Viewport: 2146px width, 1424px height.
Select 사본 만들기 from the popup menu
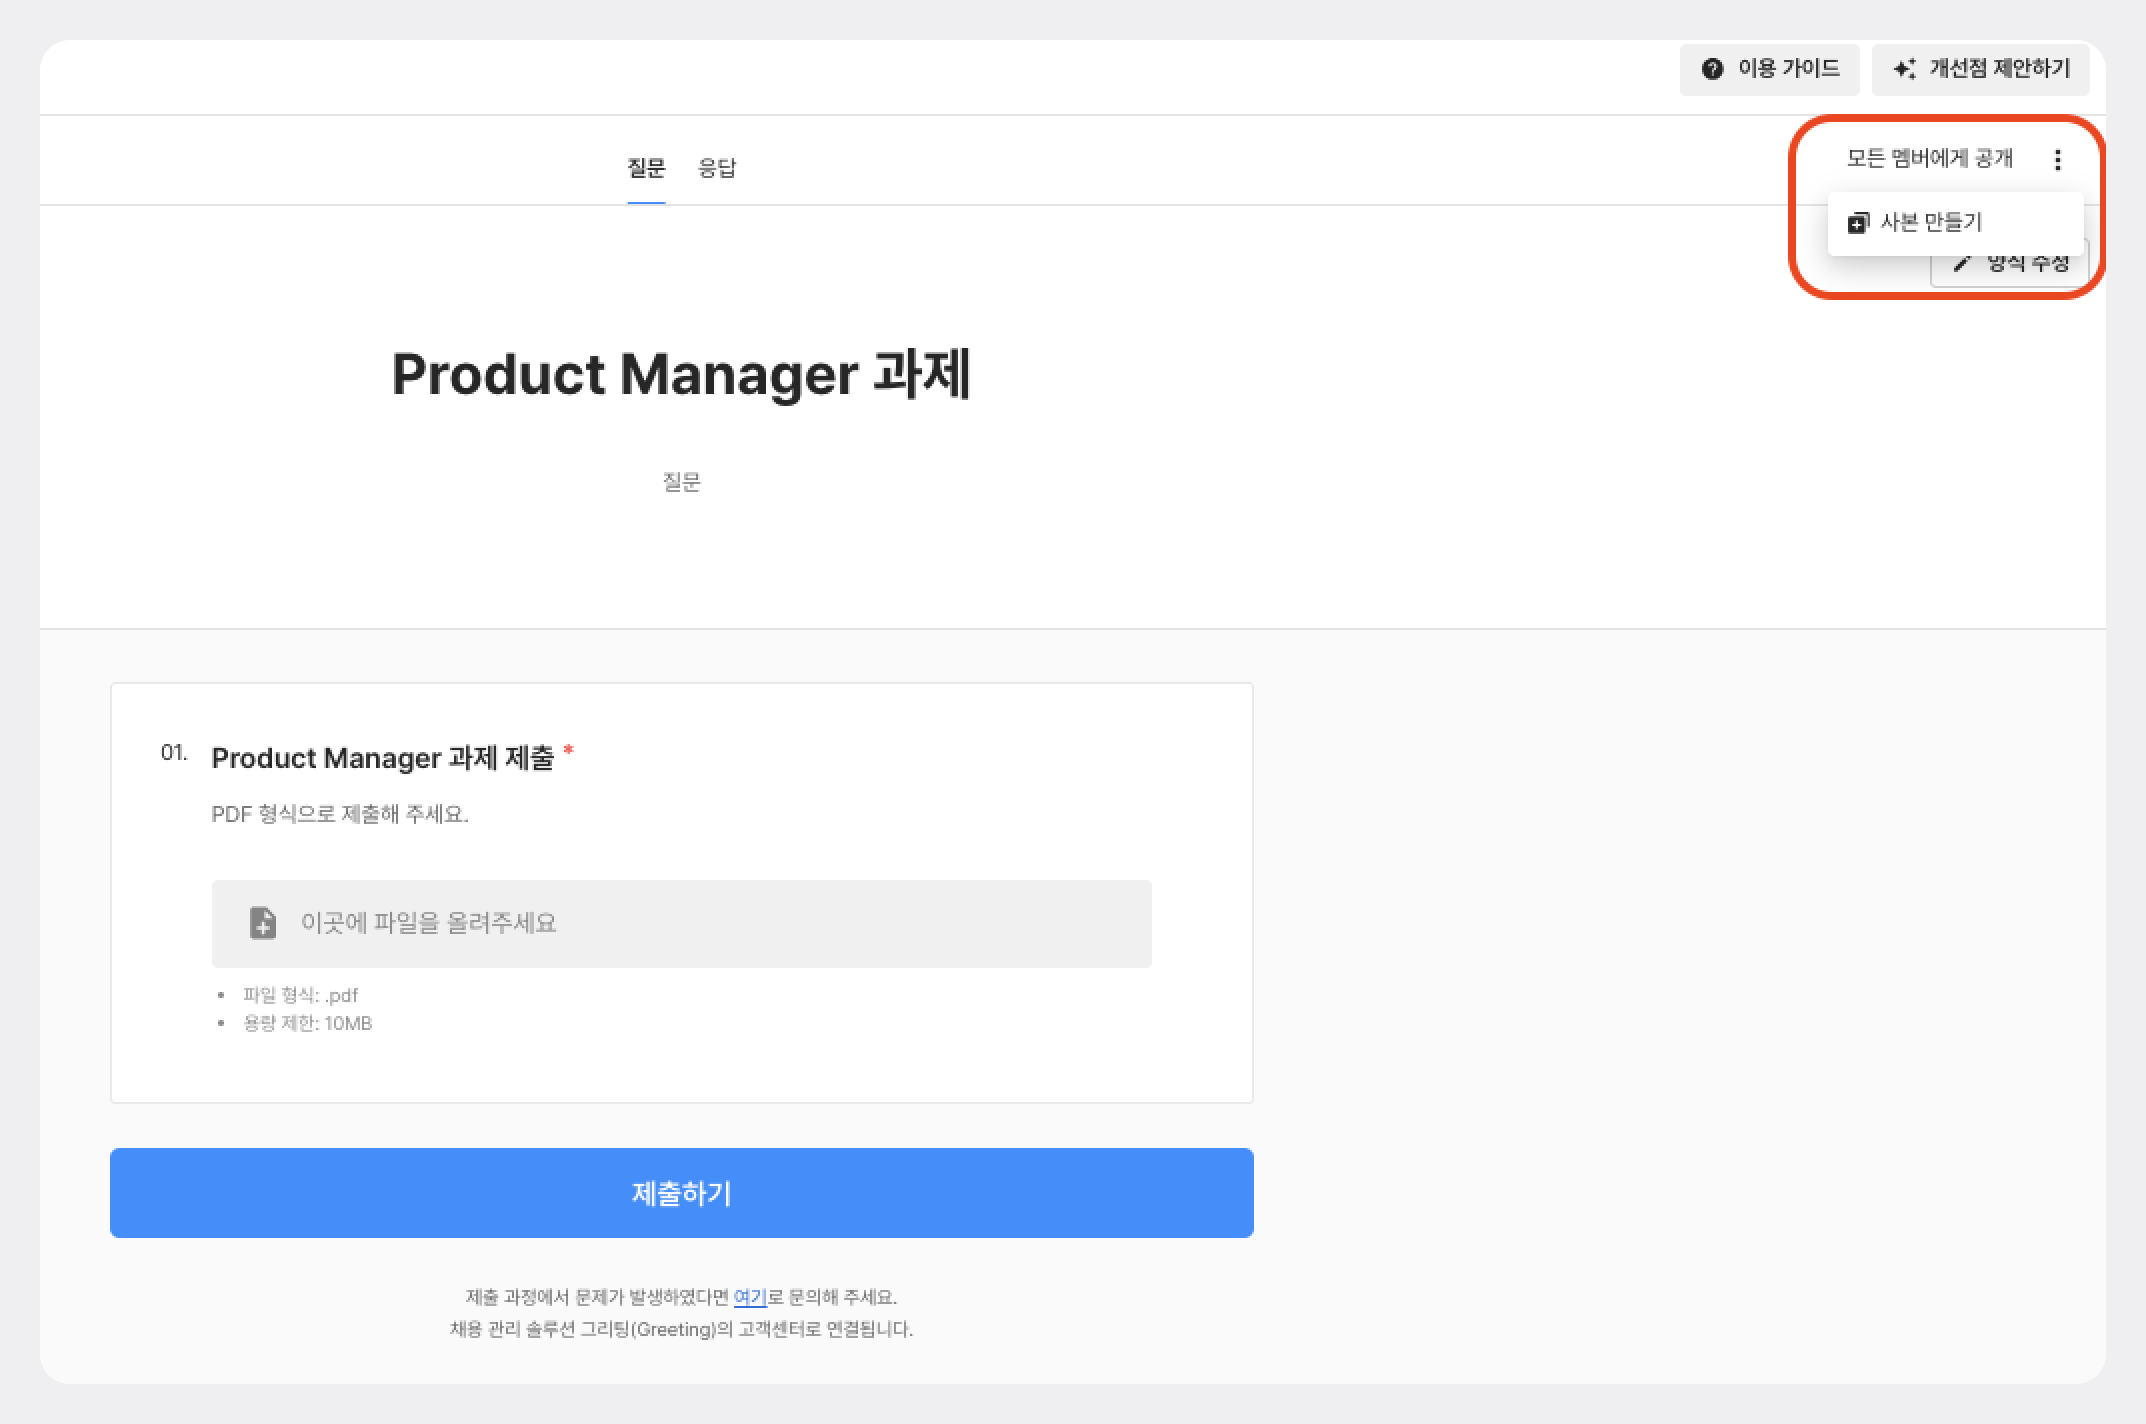tap(1931, 223)
